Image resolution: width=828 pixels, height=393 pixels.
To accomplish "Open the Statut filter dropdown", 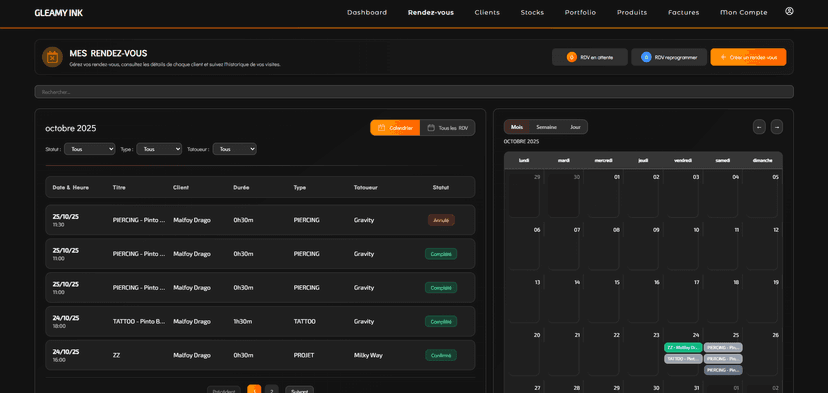I will point(90,149).
